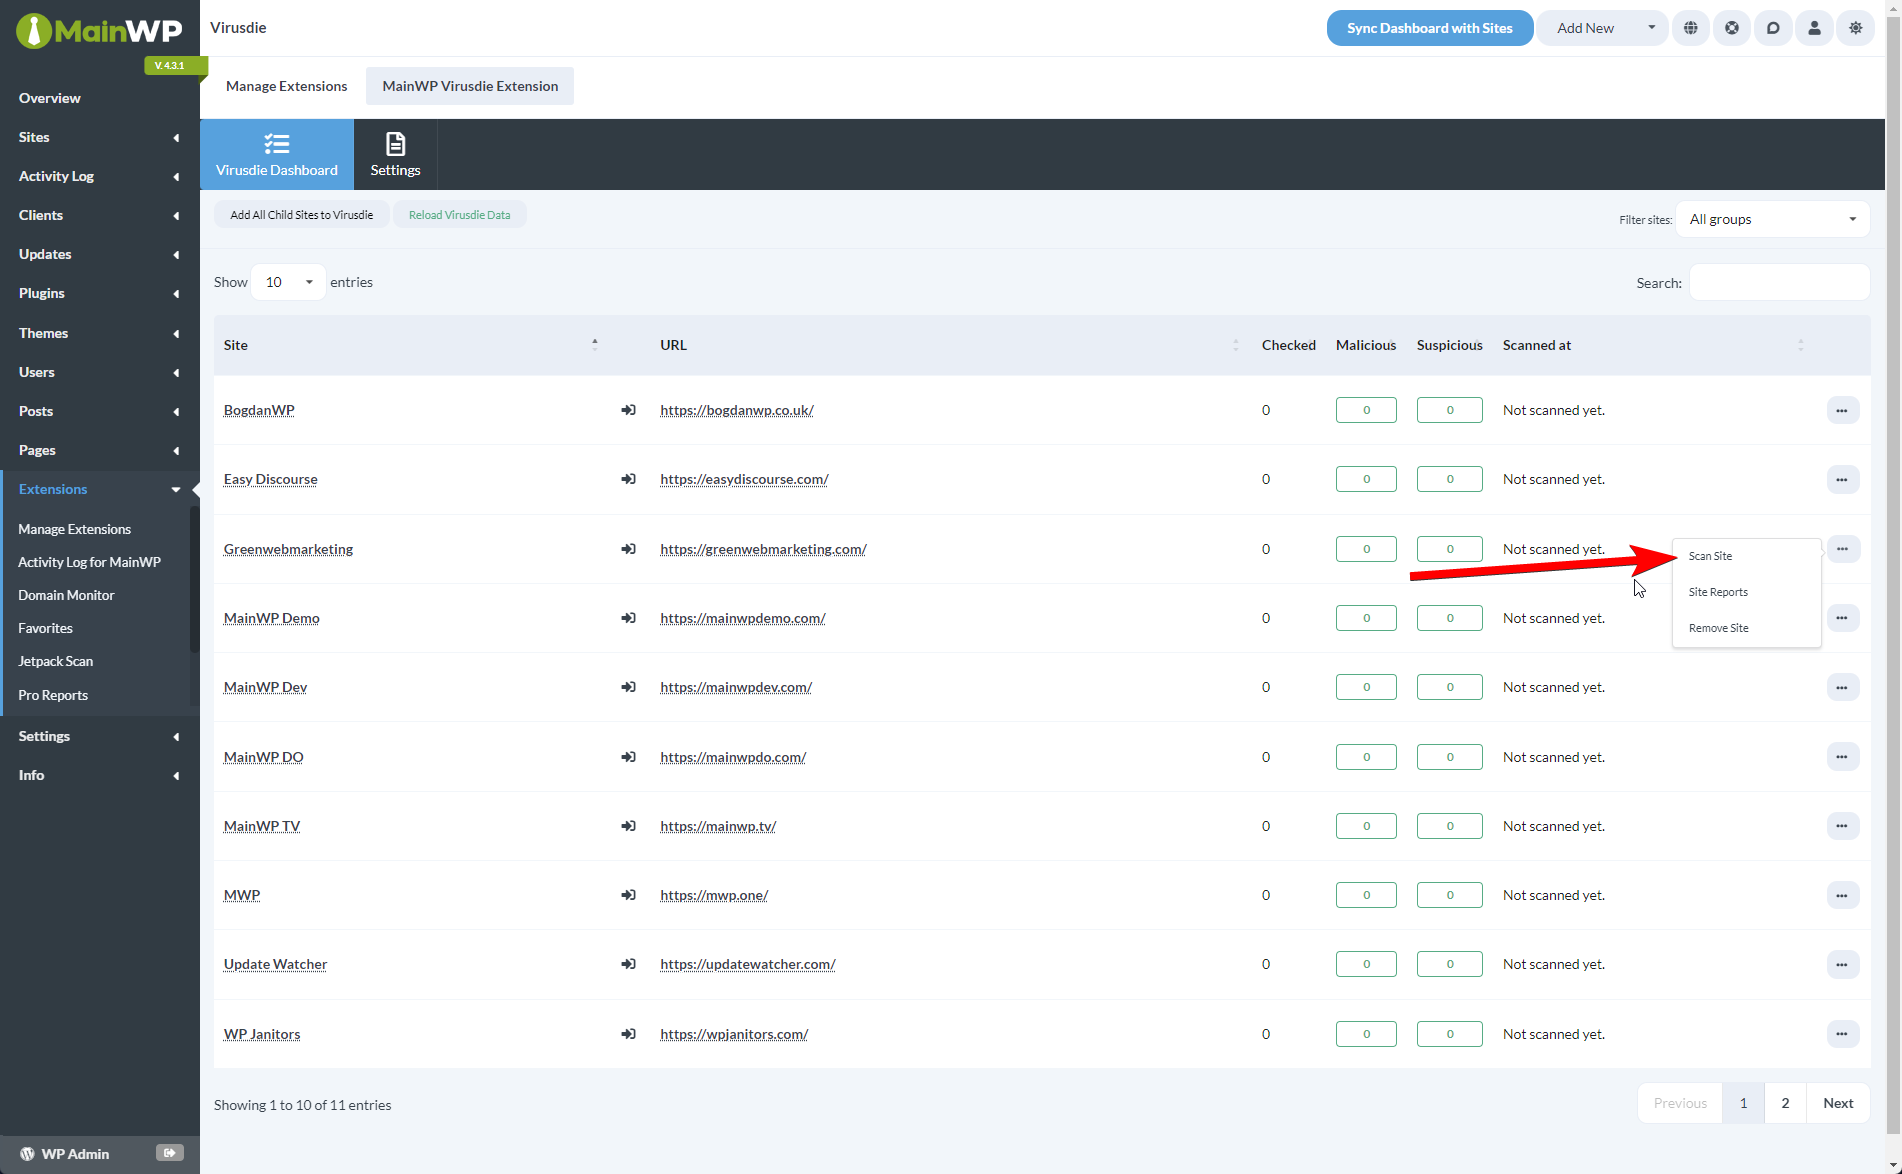Screen dimensions: 1902x1174
Task: Open the MainWP Virusdie Extension tab
Action: point(470,86)
